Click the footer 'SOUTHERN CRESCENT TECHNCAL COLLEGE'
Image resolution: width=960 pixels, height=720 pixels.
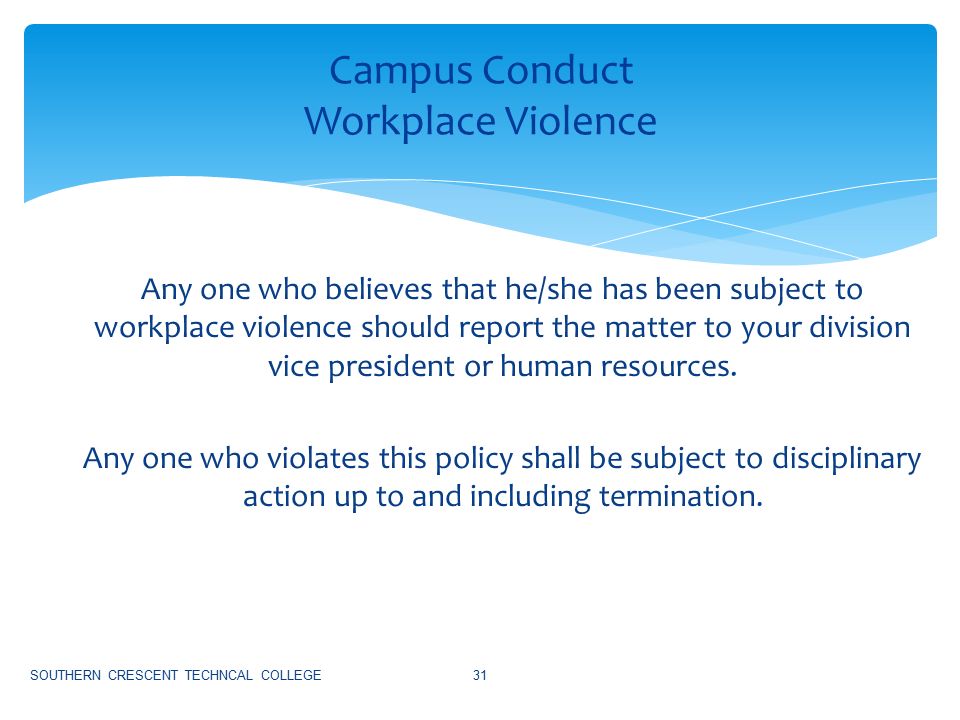coord(176,675)
